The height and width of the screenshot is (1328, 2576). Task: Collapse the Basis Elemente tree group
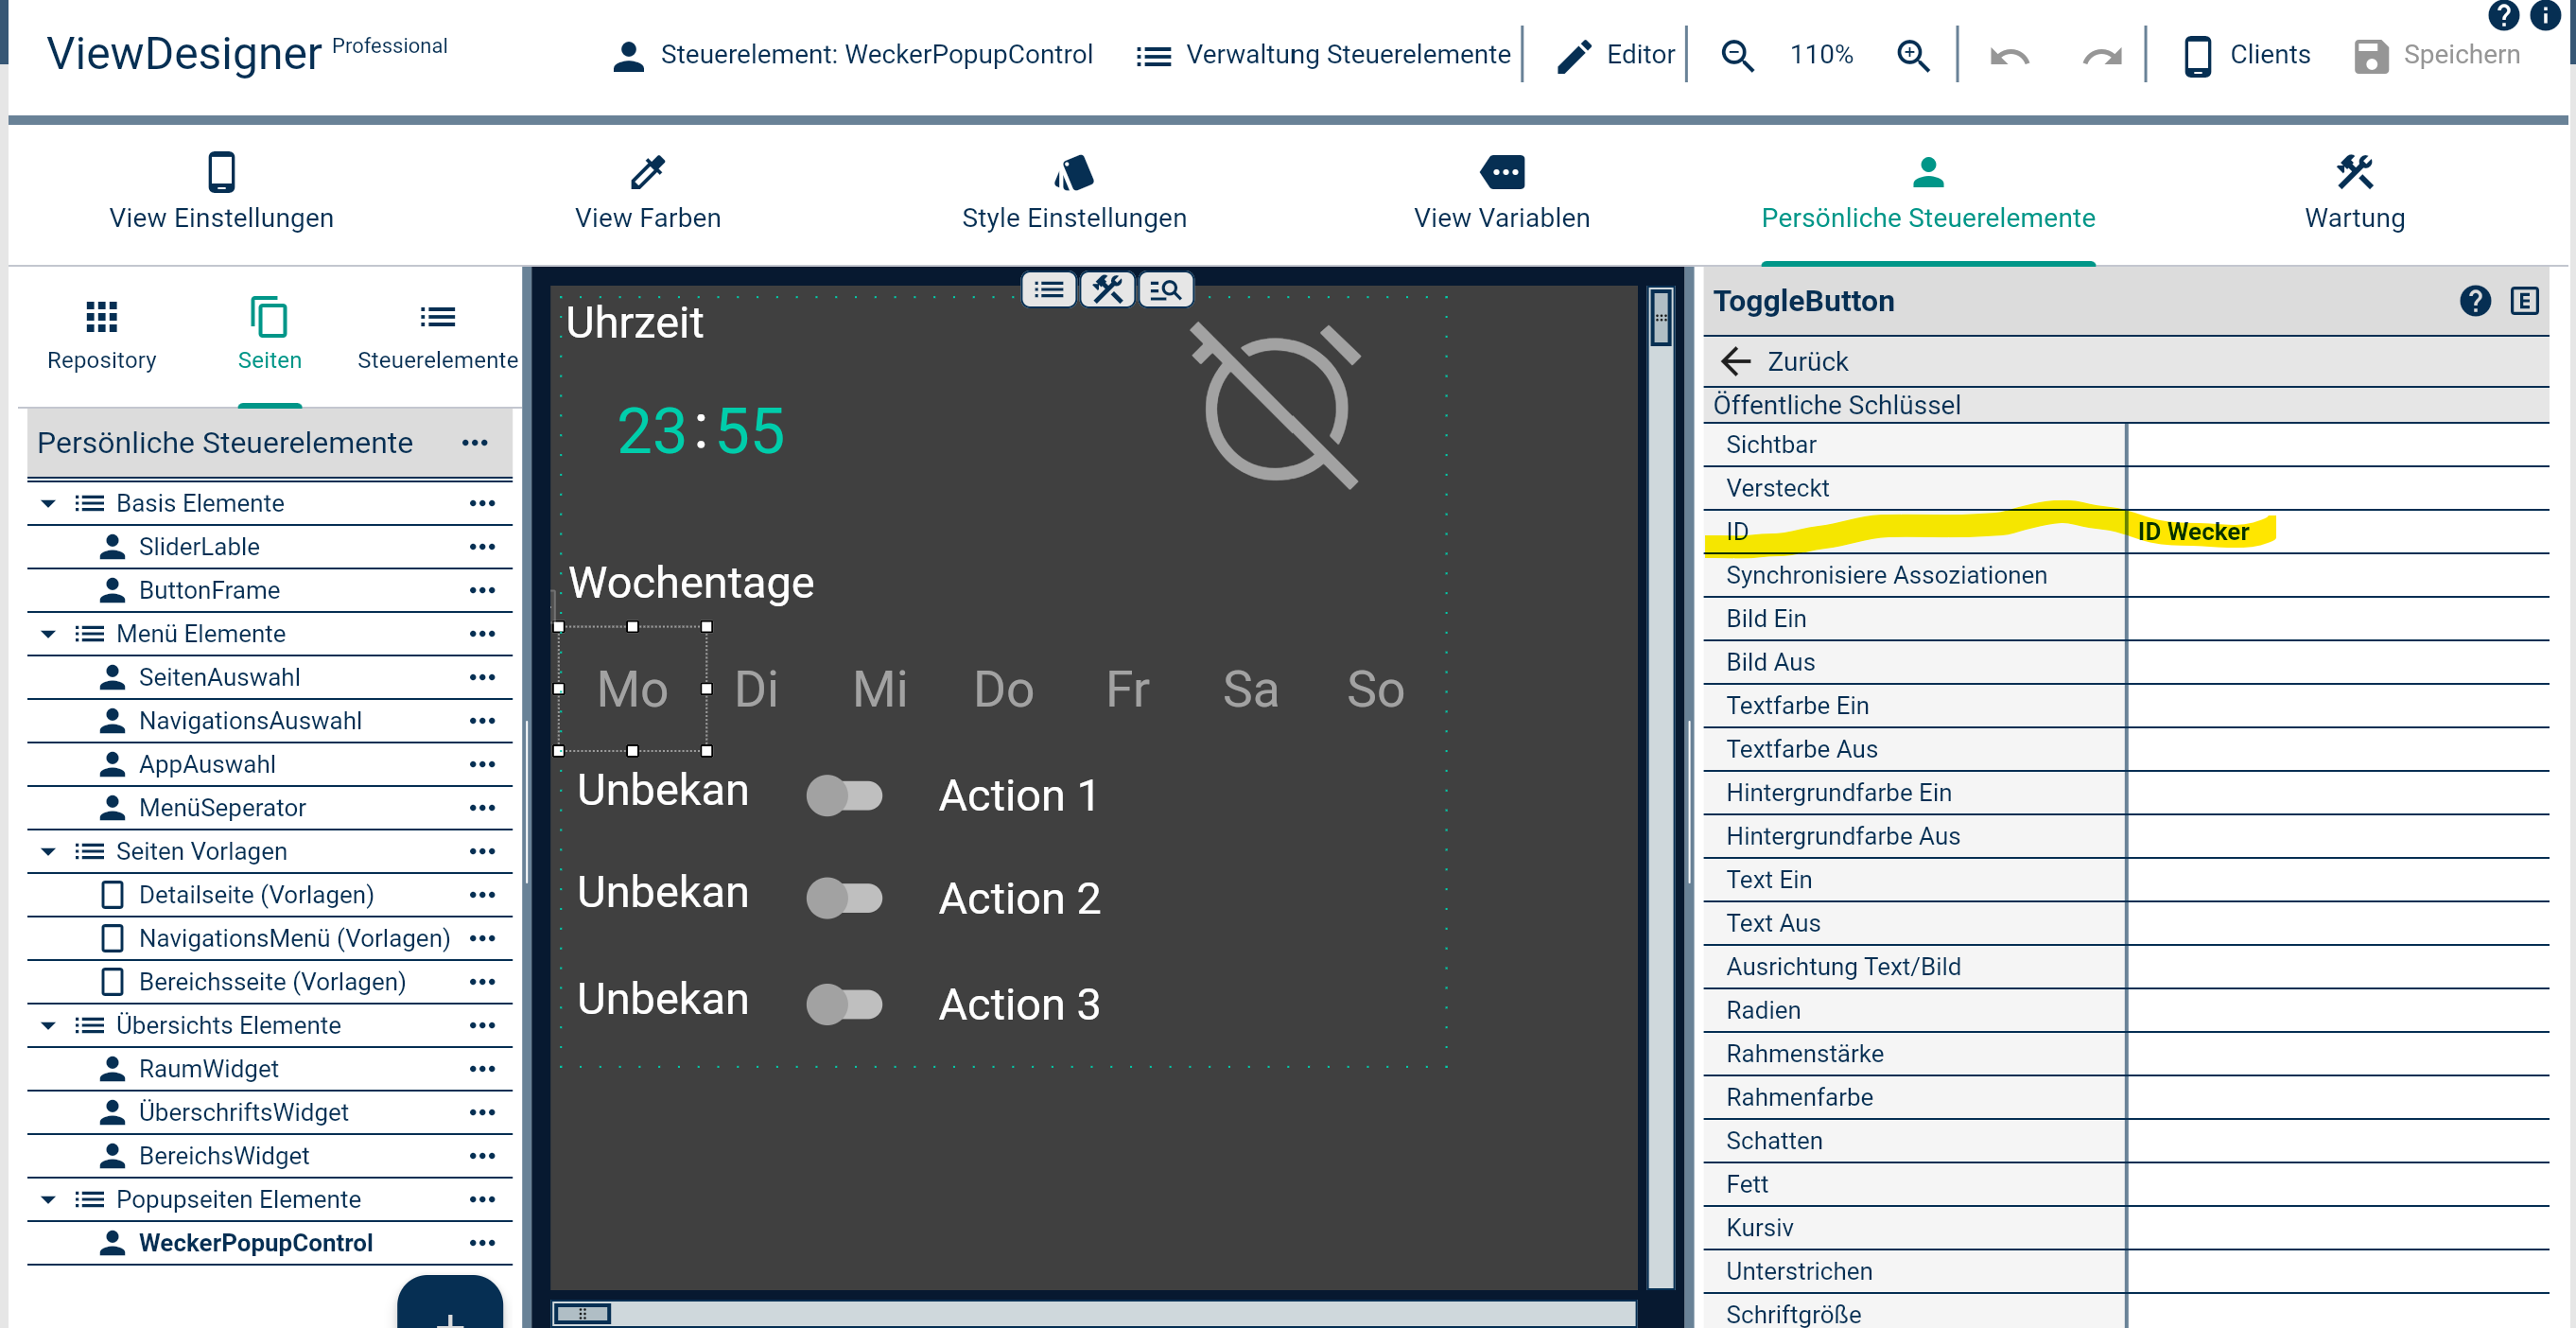tap(48, 503)
